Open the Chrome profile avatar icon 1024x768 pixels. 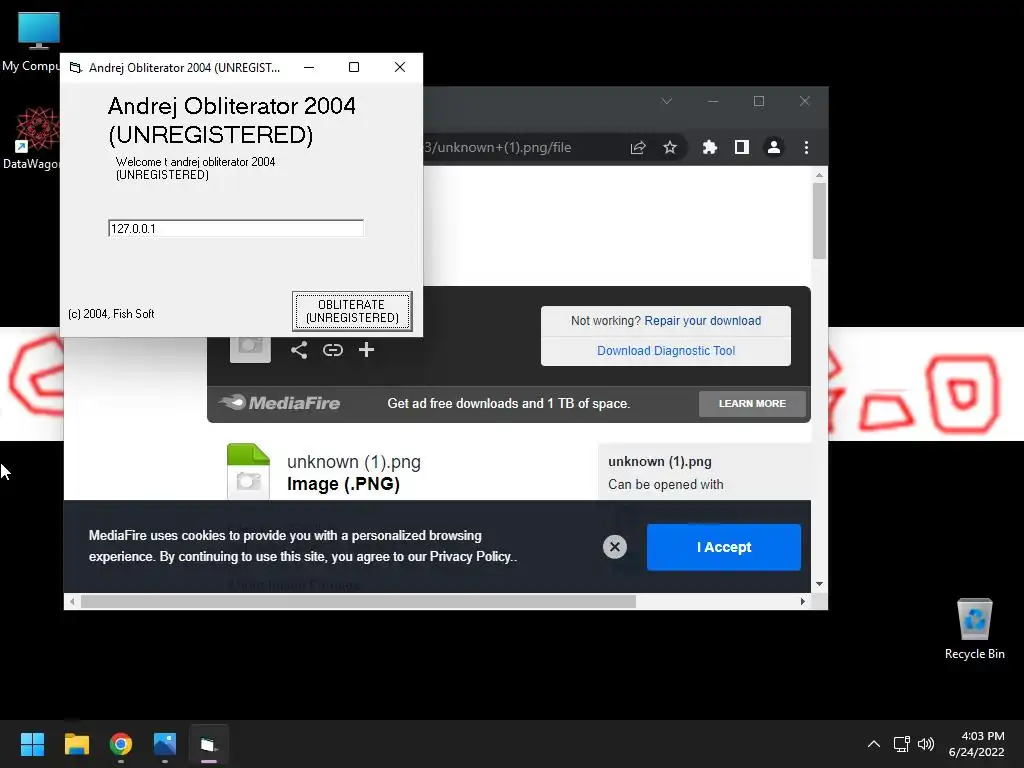(x=774, y=148)
